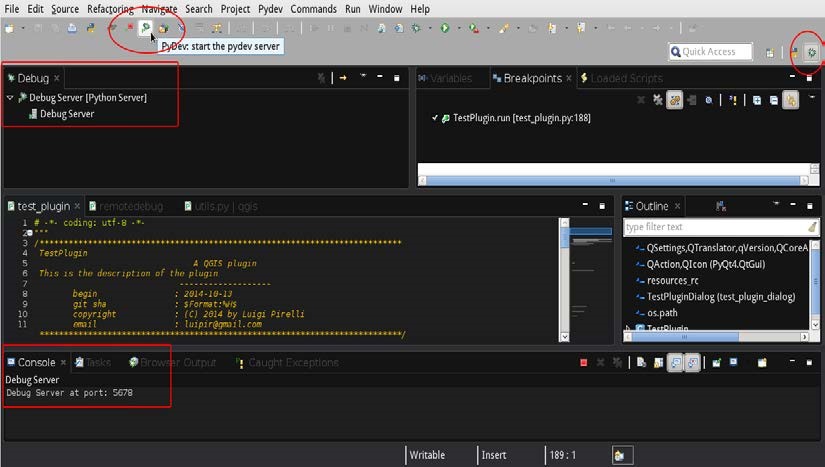This screenshot has width=825, height=467.
Task: Click the New toolbar icon
Action: tap(9, 28)
